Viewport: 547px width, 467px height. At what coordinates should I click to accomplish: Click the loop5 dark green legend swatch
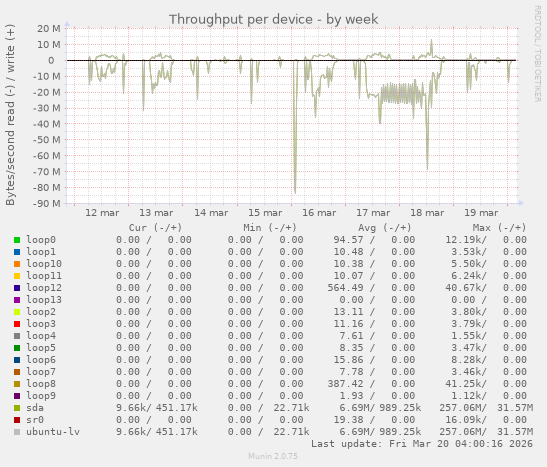(17, 348)
